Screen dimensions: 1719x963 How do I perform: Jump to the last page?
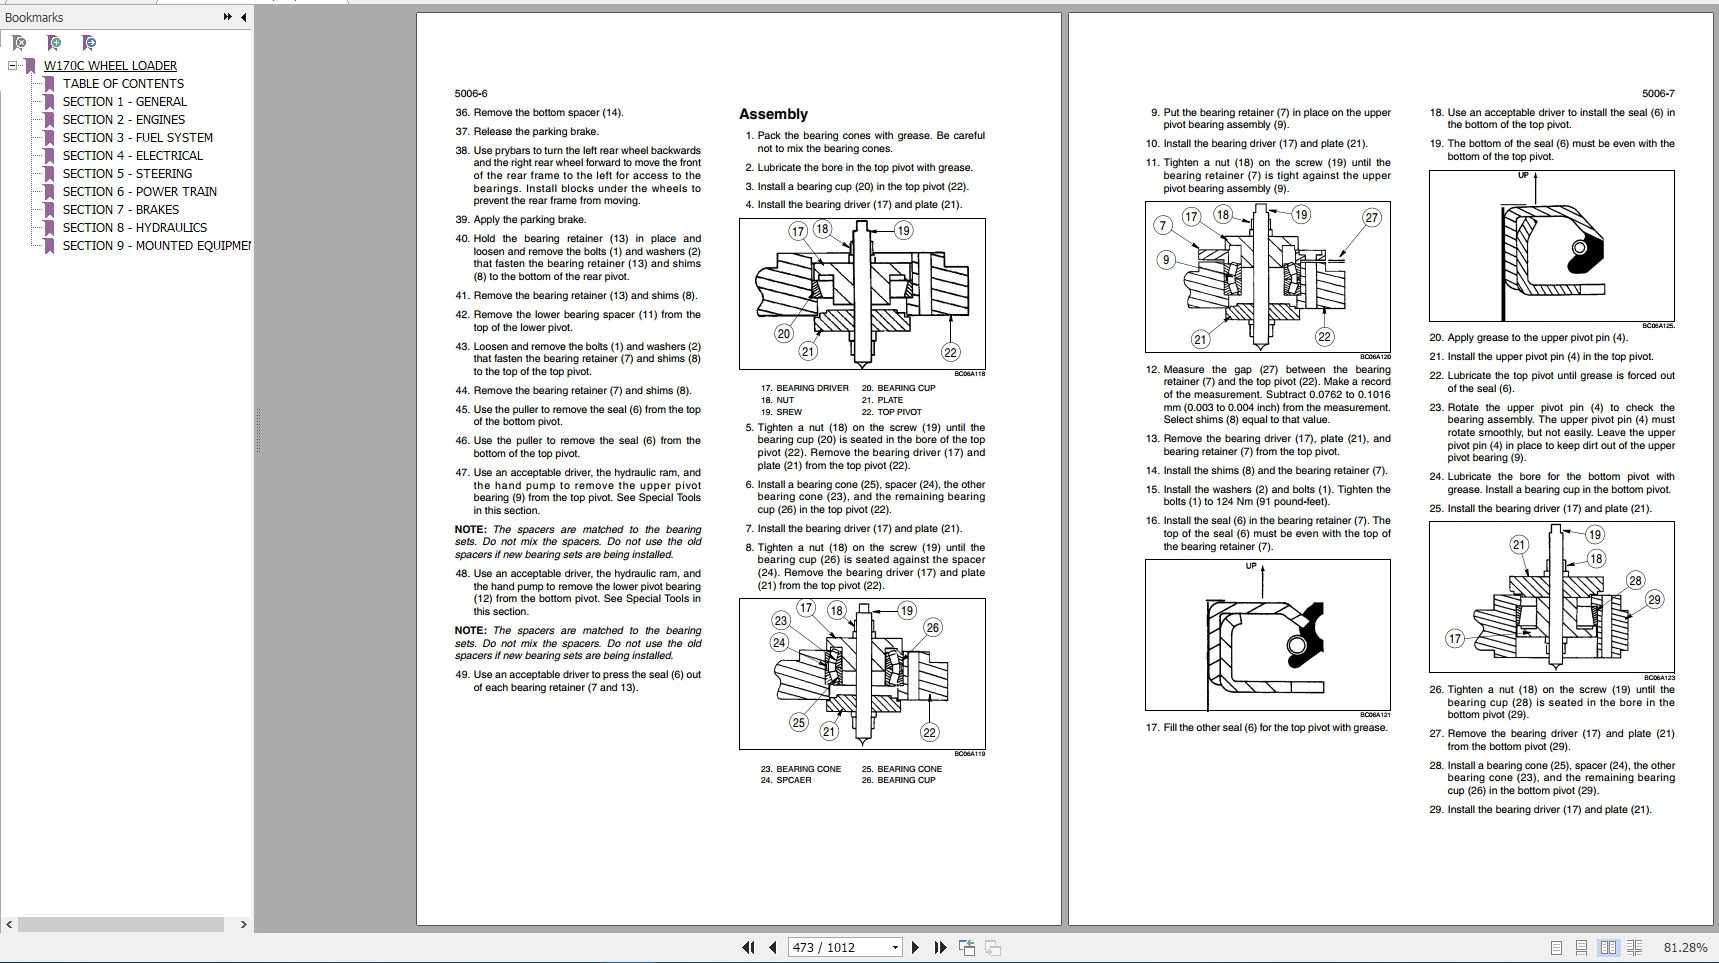(x=940, y=947)
